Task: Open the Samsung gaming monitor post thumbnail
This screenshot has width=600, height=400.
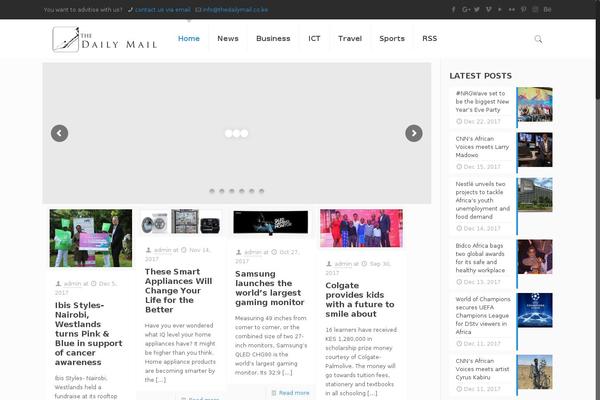Action: click(271, 222)
